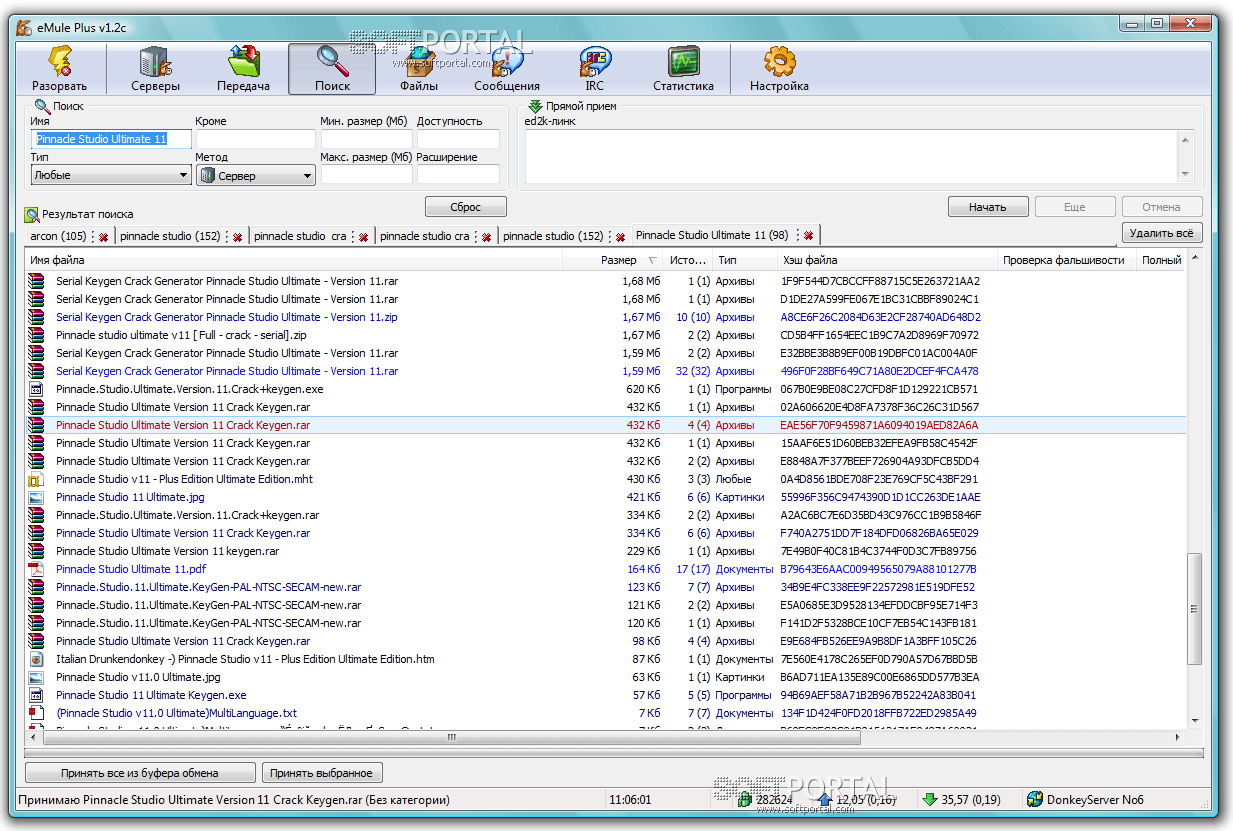Click the Макс. размер (Мб) field

click(x=366, y=175)
